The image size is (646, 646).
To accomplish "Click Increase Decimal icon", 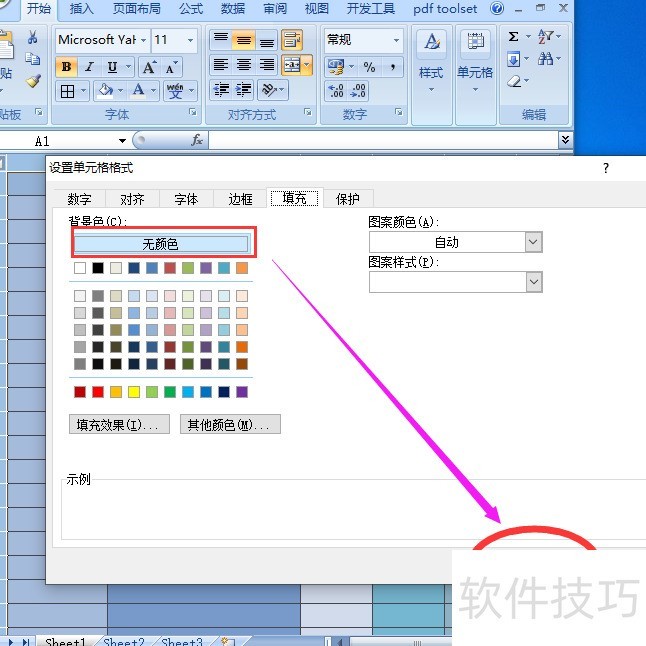I will point(336,91).
